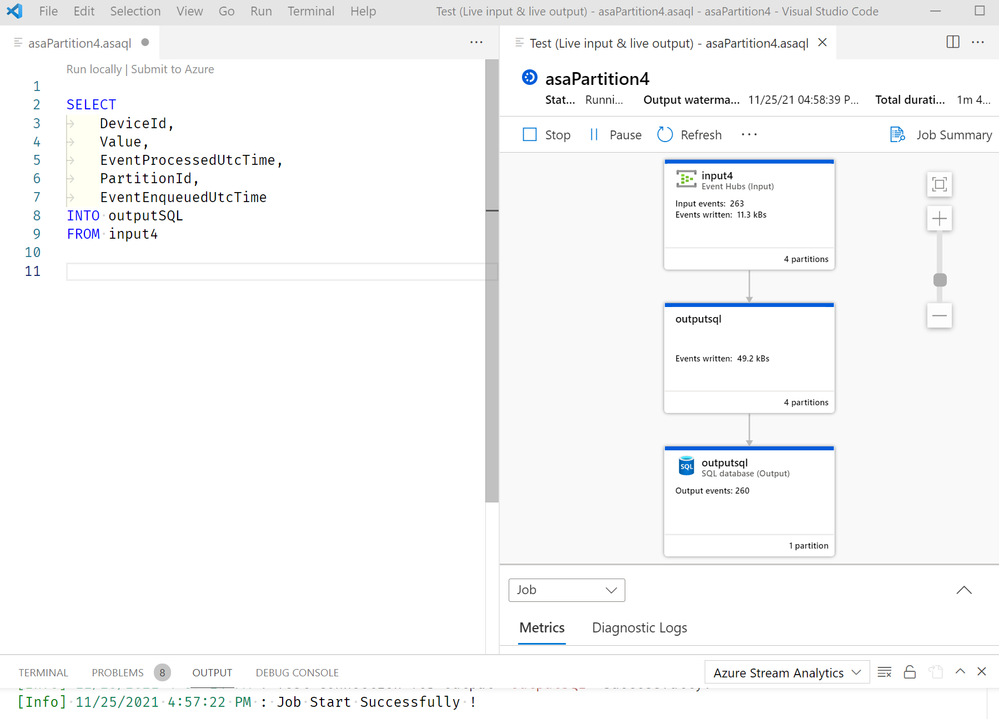Open editor more actions ellipsis menu
This screenshot has height=719, width=999.
[x=477, y=42]
